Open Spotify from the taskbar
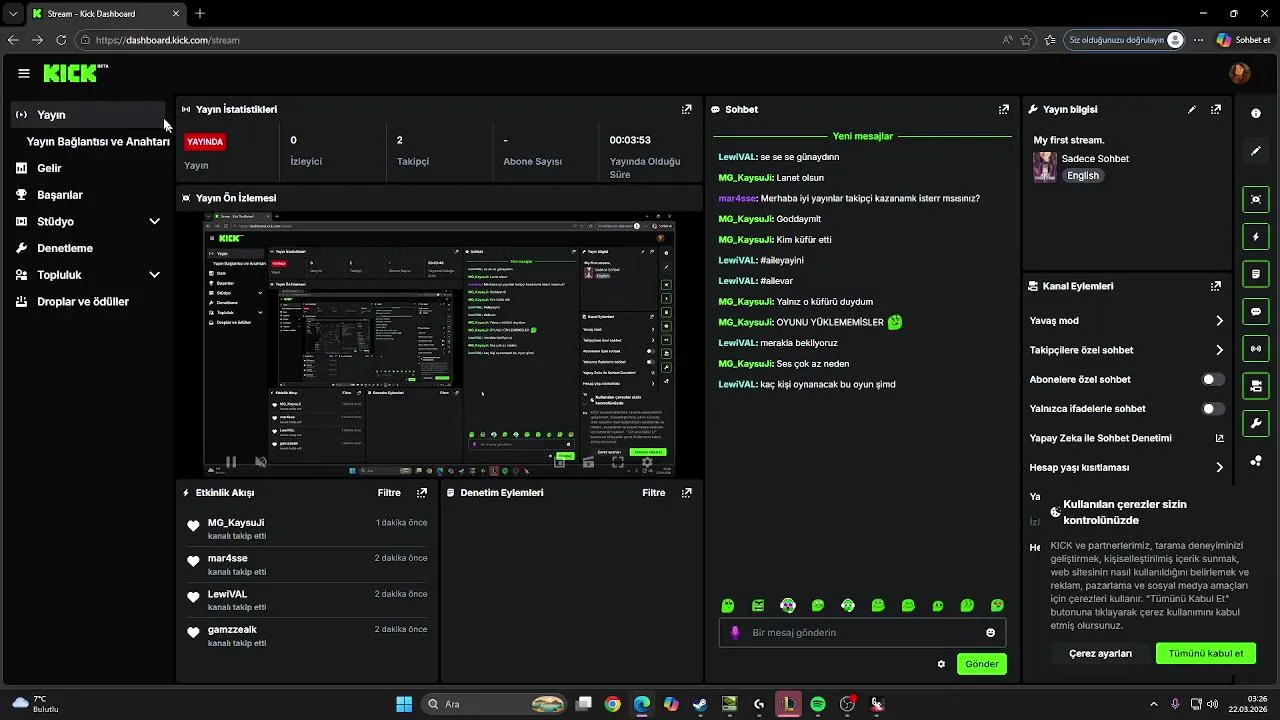The image size is (1280, 720). (818, 704)
